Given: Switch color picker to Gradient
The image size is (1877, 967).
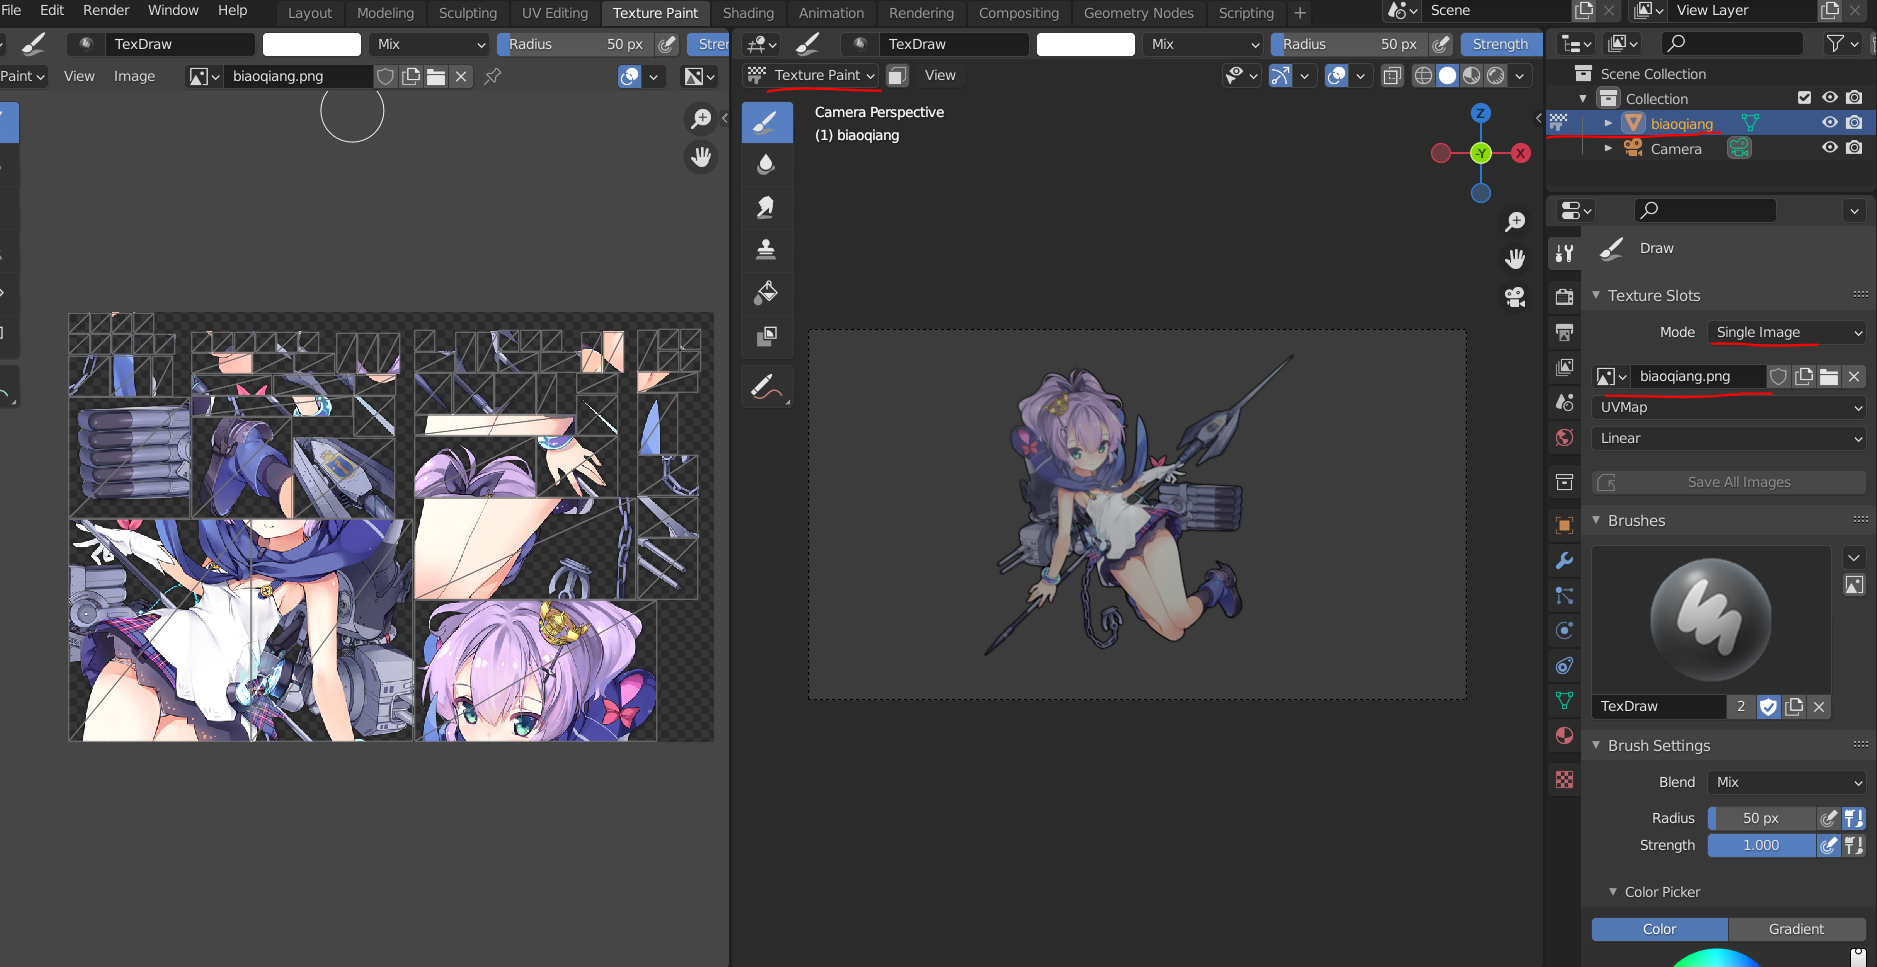Looking at the screenshot, I should pyautogui.click(x=1796, y=929).
